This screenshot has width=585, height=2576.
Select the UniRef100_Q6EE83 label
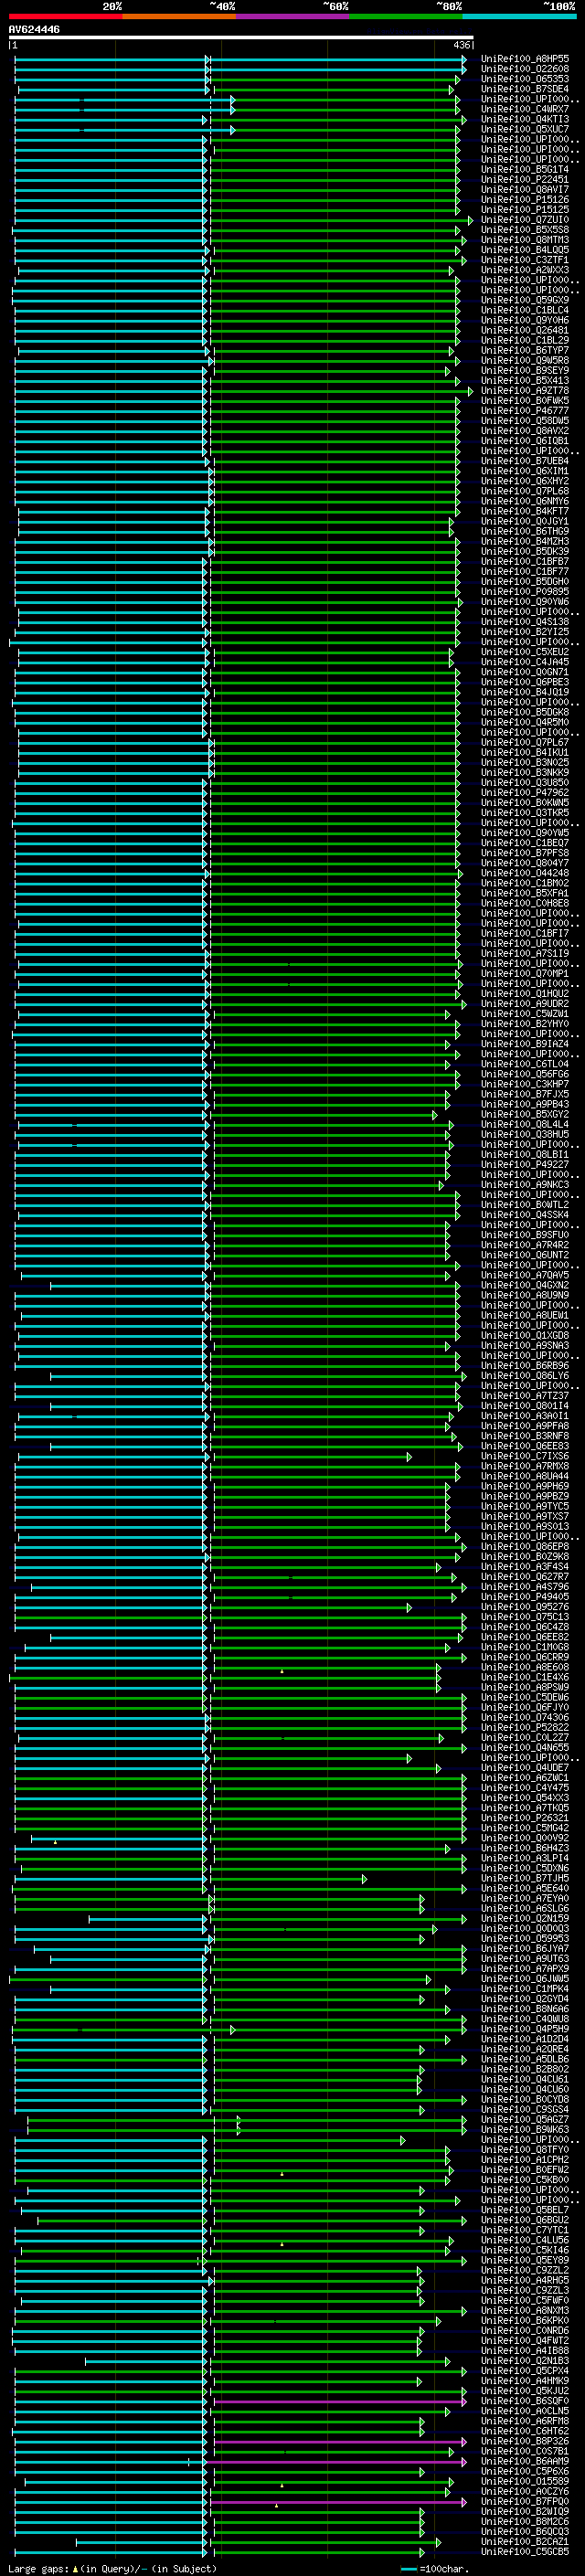pos(525,1445)
